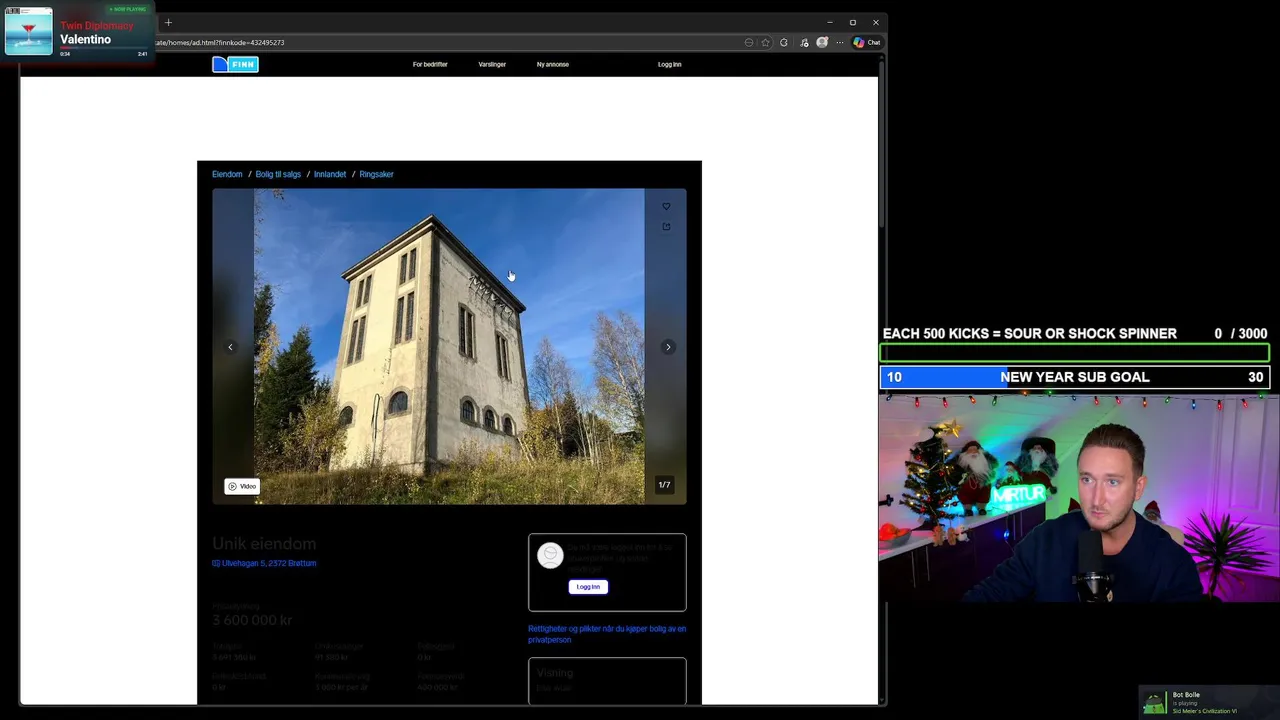1280x720 pixels.
Task: Open Varslinger in FINN header
Action: pyautogui.click(x=492, y=64)
